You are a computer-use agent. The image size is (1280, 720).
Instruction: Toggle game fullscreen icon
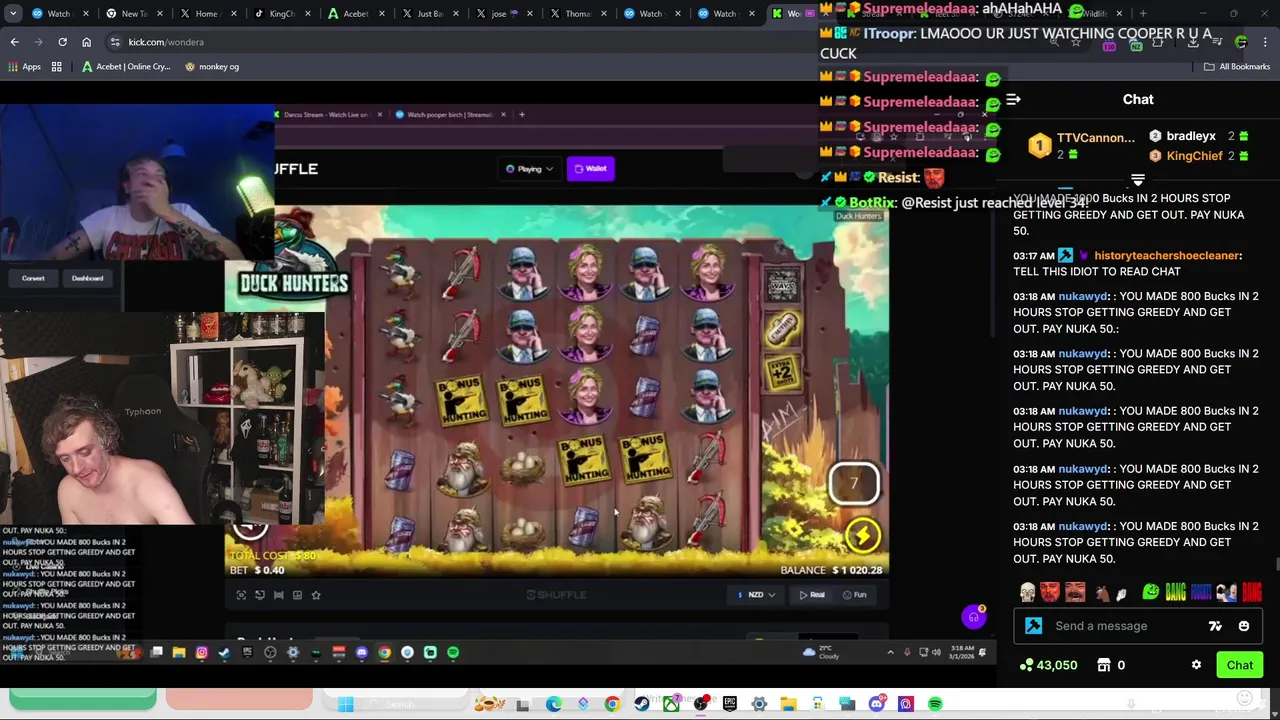pos(241,595)
